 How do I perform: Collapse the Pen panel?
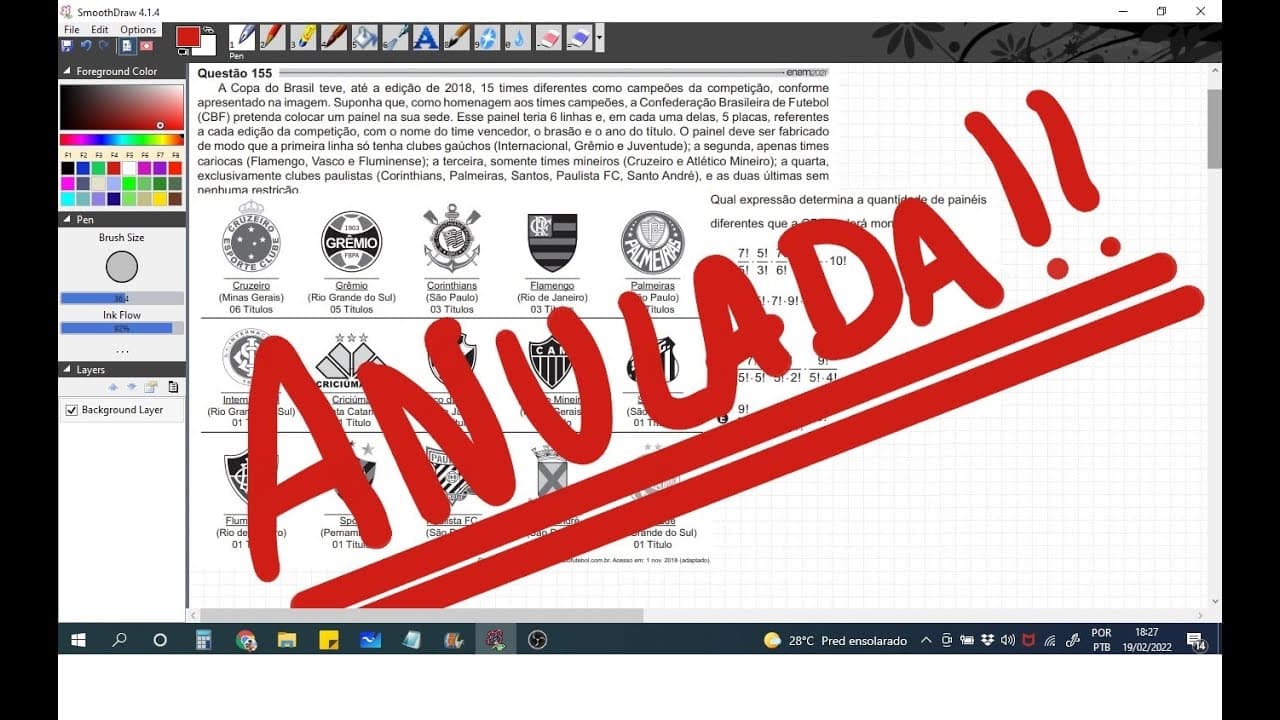(x=67, y=219)
